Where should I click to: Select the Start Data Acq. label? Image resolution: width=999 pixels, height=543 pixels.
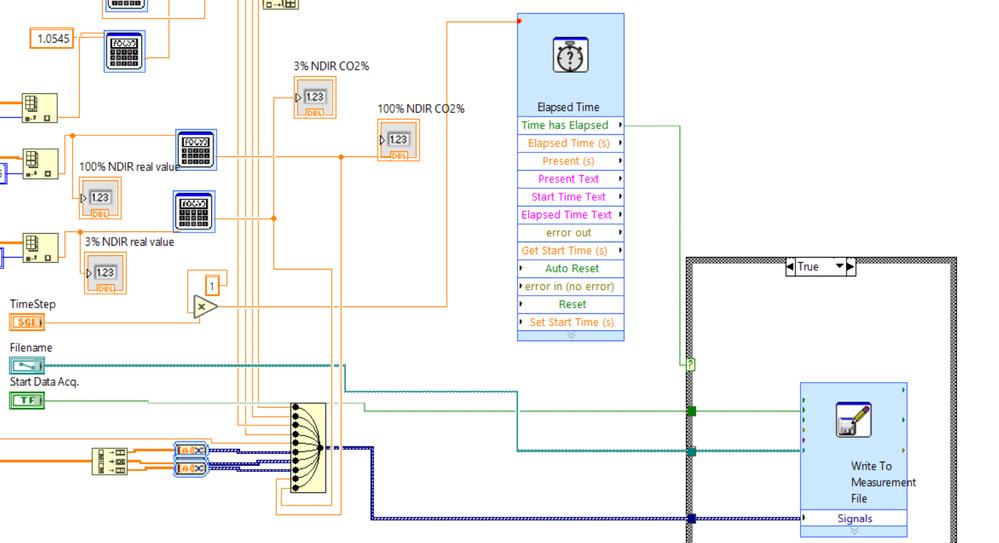click(x=44, y=382)
